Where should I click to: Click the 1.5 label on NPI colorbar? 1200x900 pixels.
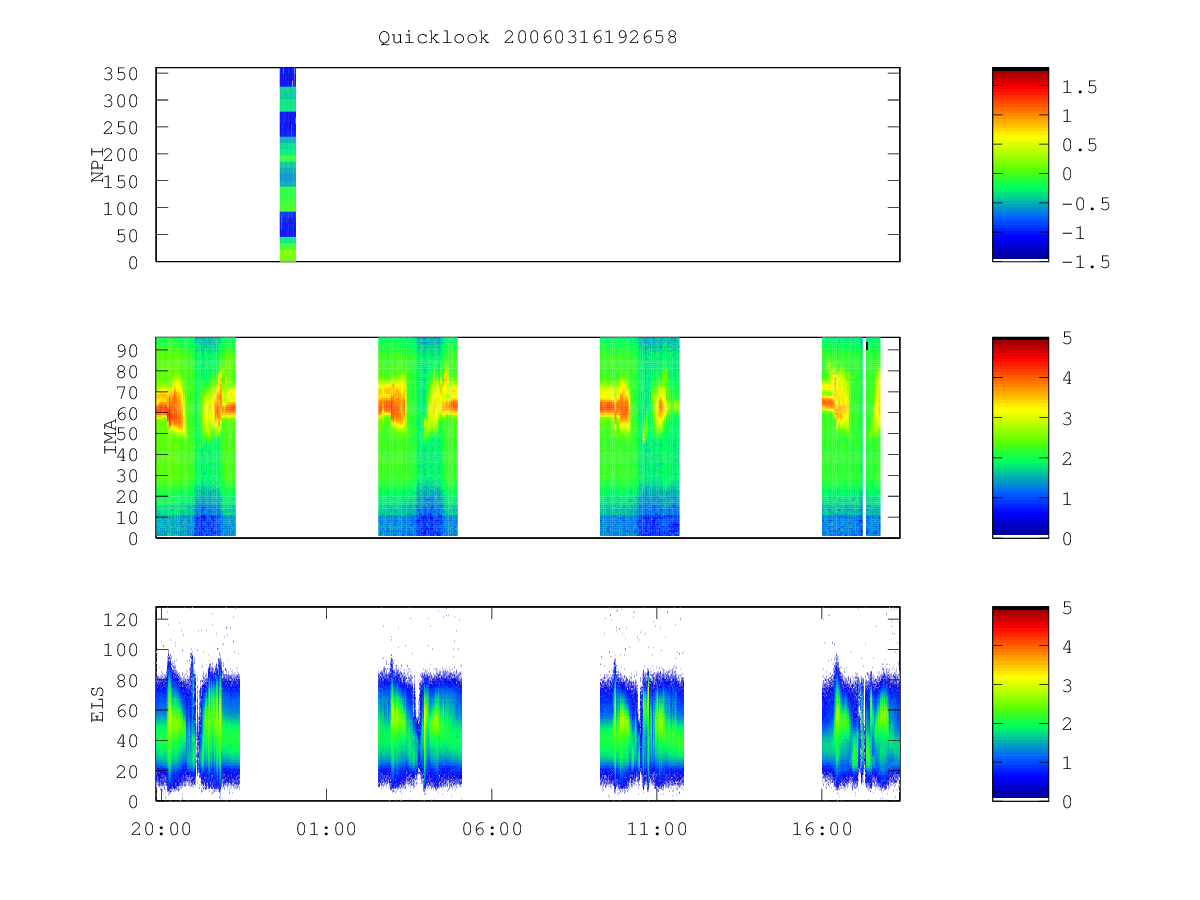(x=1081, y=87)
